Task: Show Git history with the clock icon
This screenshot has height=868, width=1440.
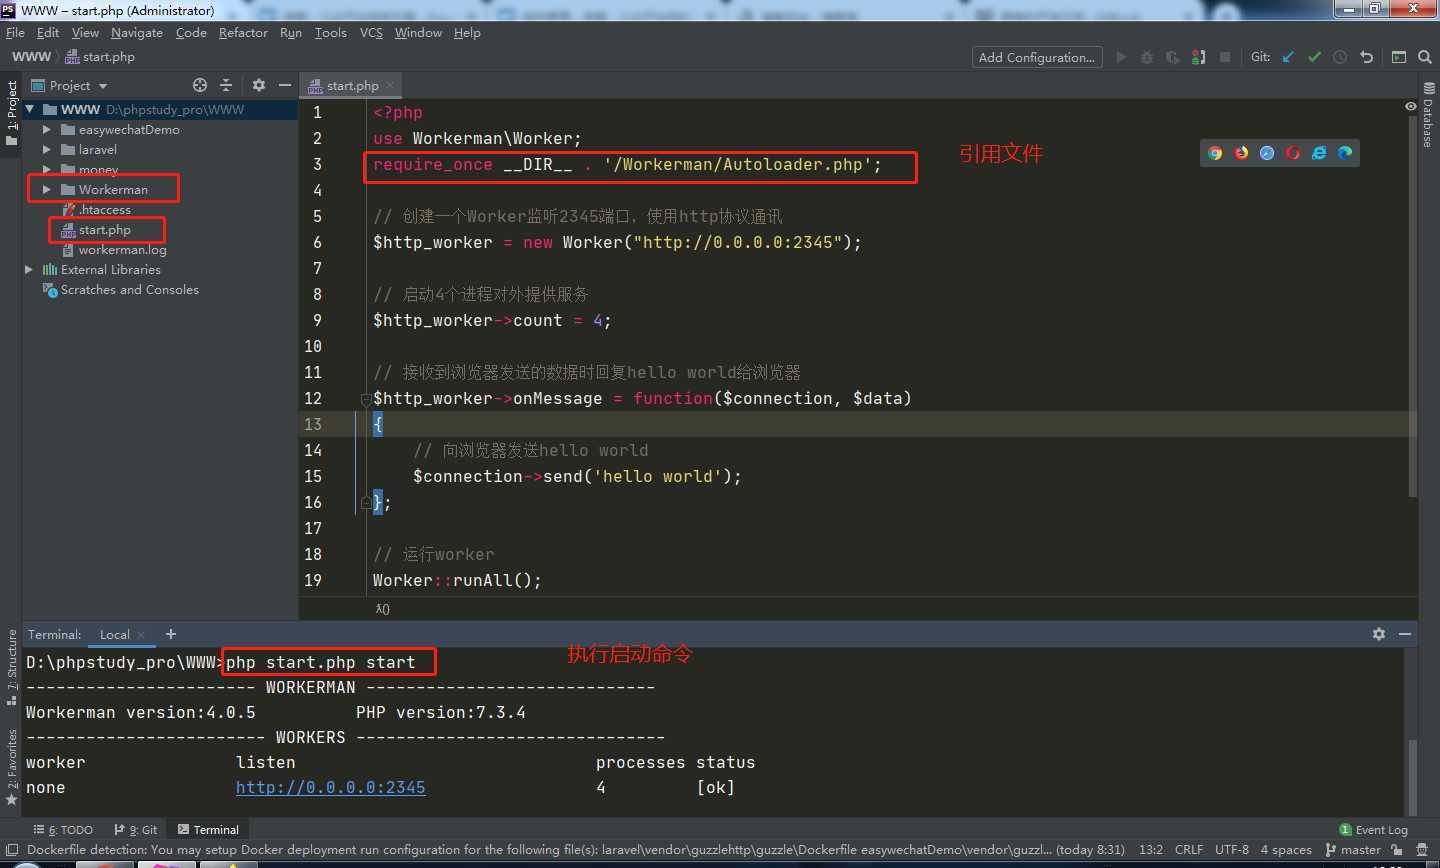Action: click(x=1340, y=57)
